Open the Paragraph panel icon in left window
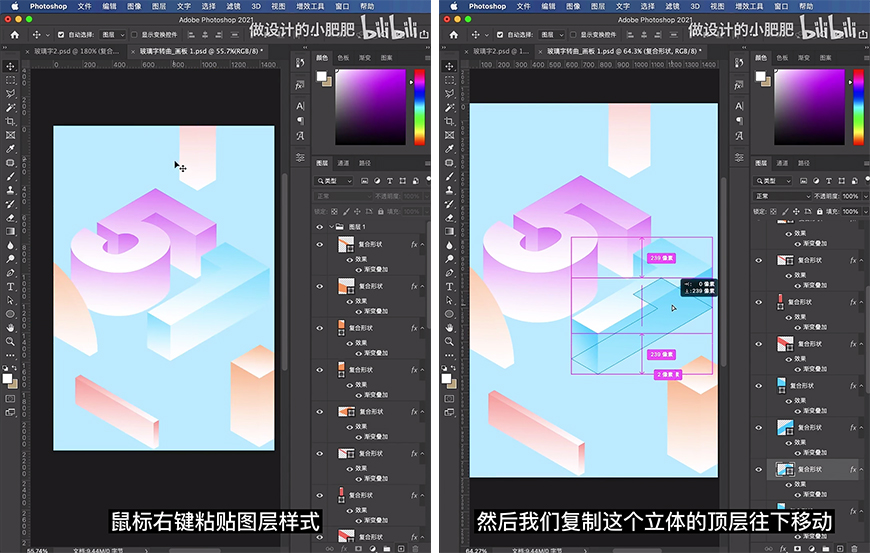This screenshot has height=553, width=870. click(x=300, y=120)
